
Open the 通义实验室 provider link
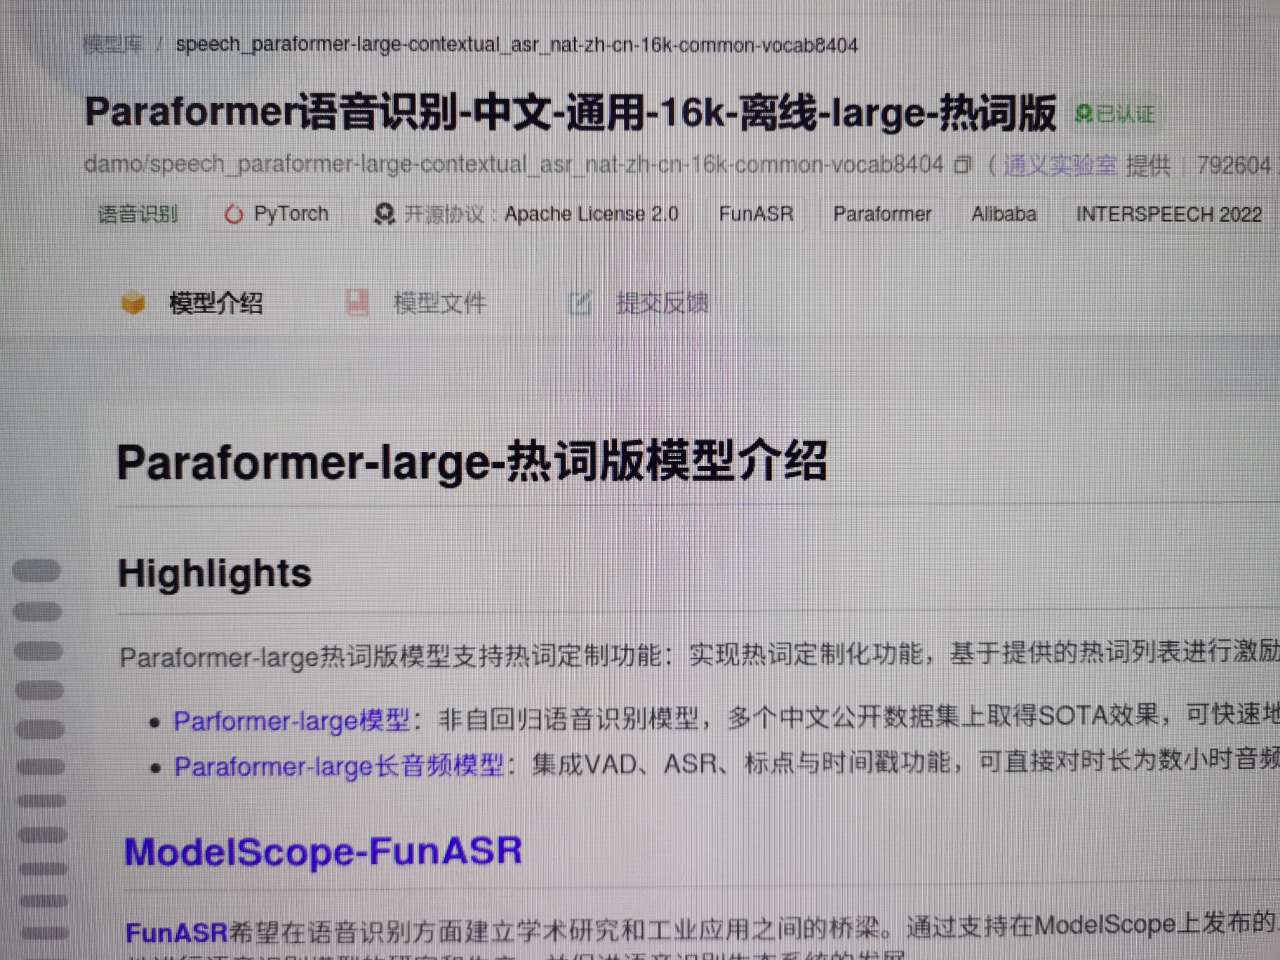[1059, 165]
